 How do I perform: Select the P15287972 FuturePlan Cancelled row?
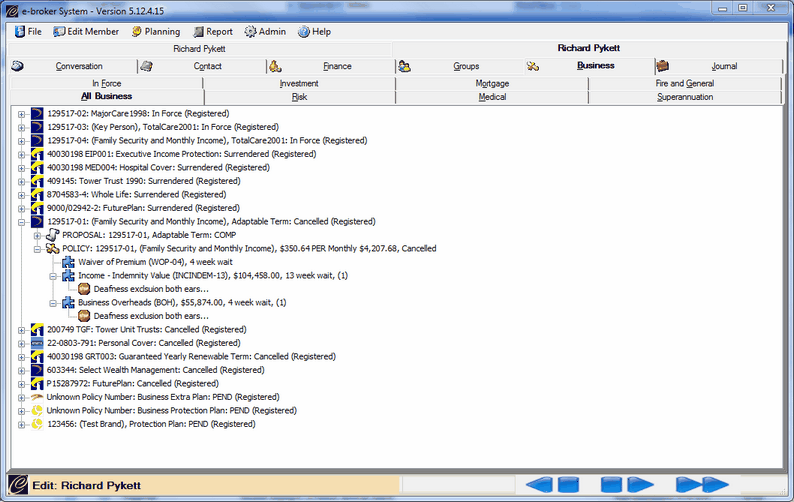(133, 383)
